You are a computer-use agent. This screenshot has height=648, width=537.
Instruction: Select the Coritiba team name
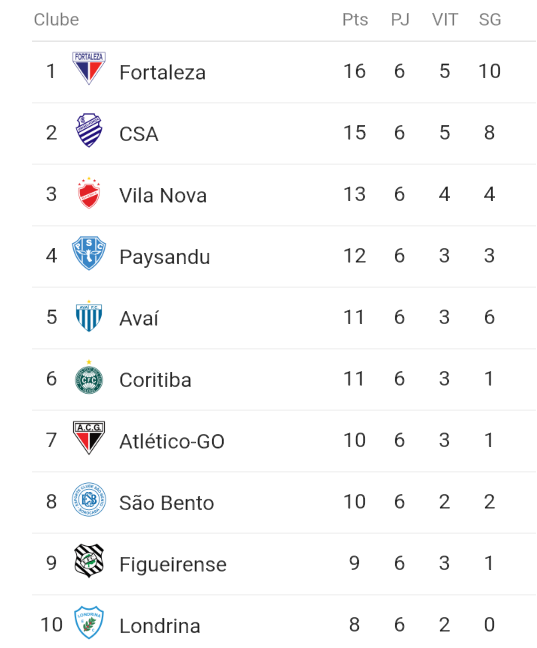pyautogui.click(x=155, y=380)
